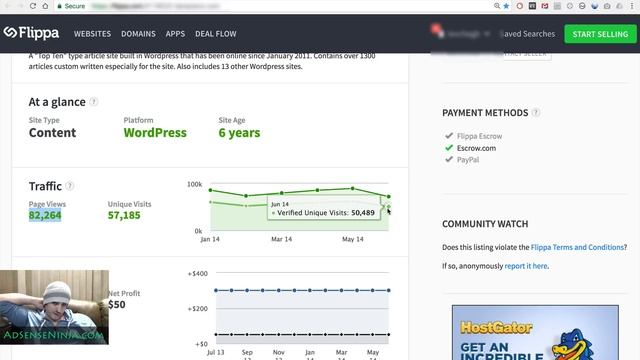
Task: Bookmark the page with blue star icon
Action: click(506, 6)
